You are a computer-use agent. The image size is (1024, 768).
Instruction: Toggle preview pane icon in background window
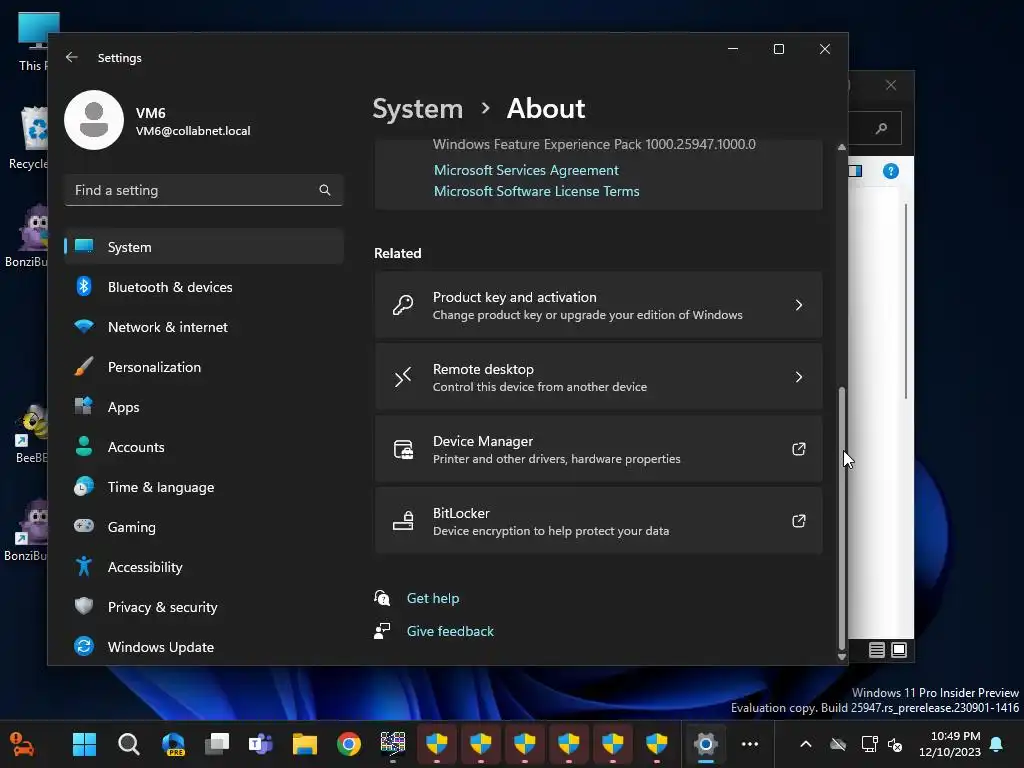[855, 171]
